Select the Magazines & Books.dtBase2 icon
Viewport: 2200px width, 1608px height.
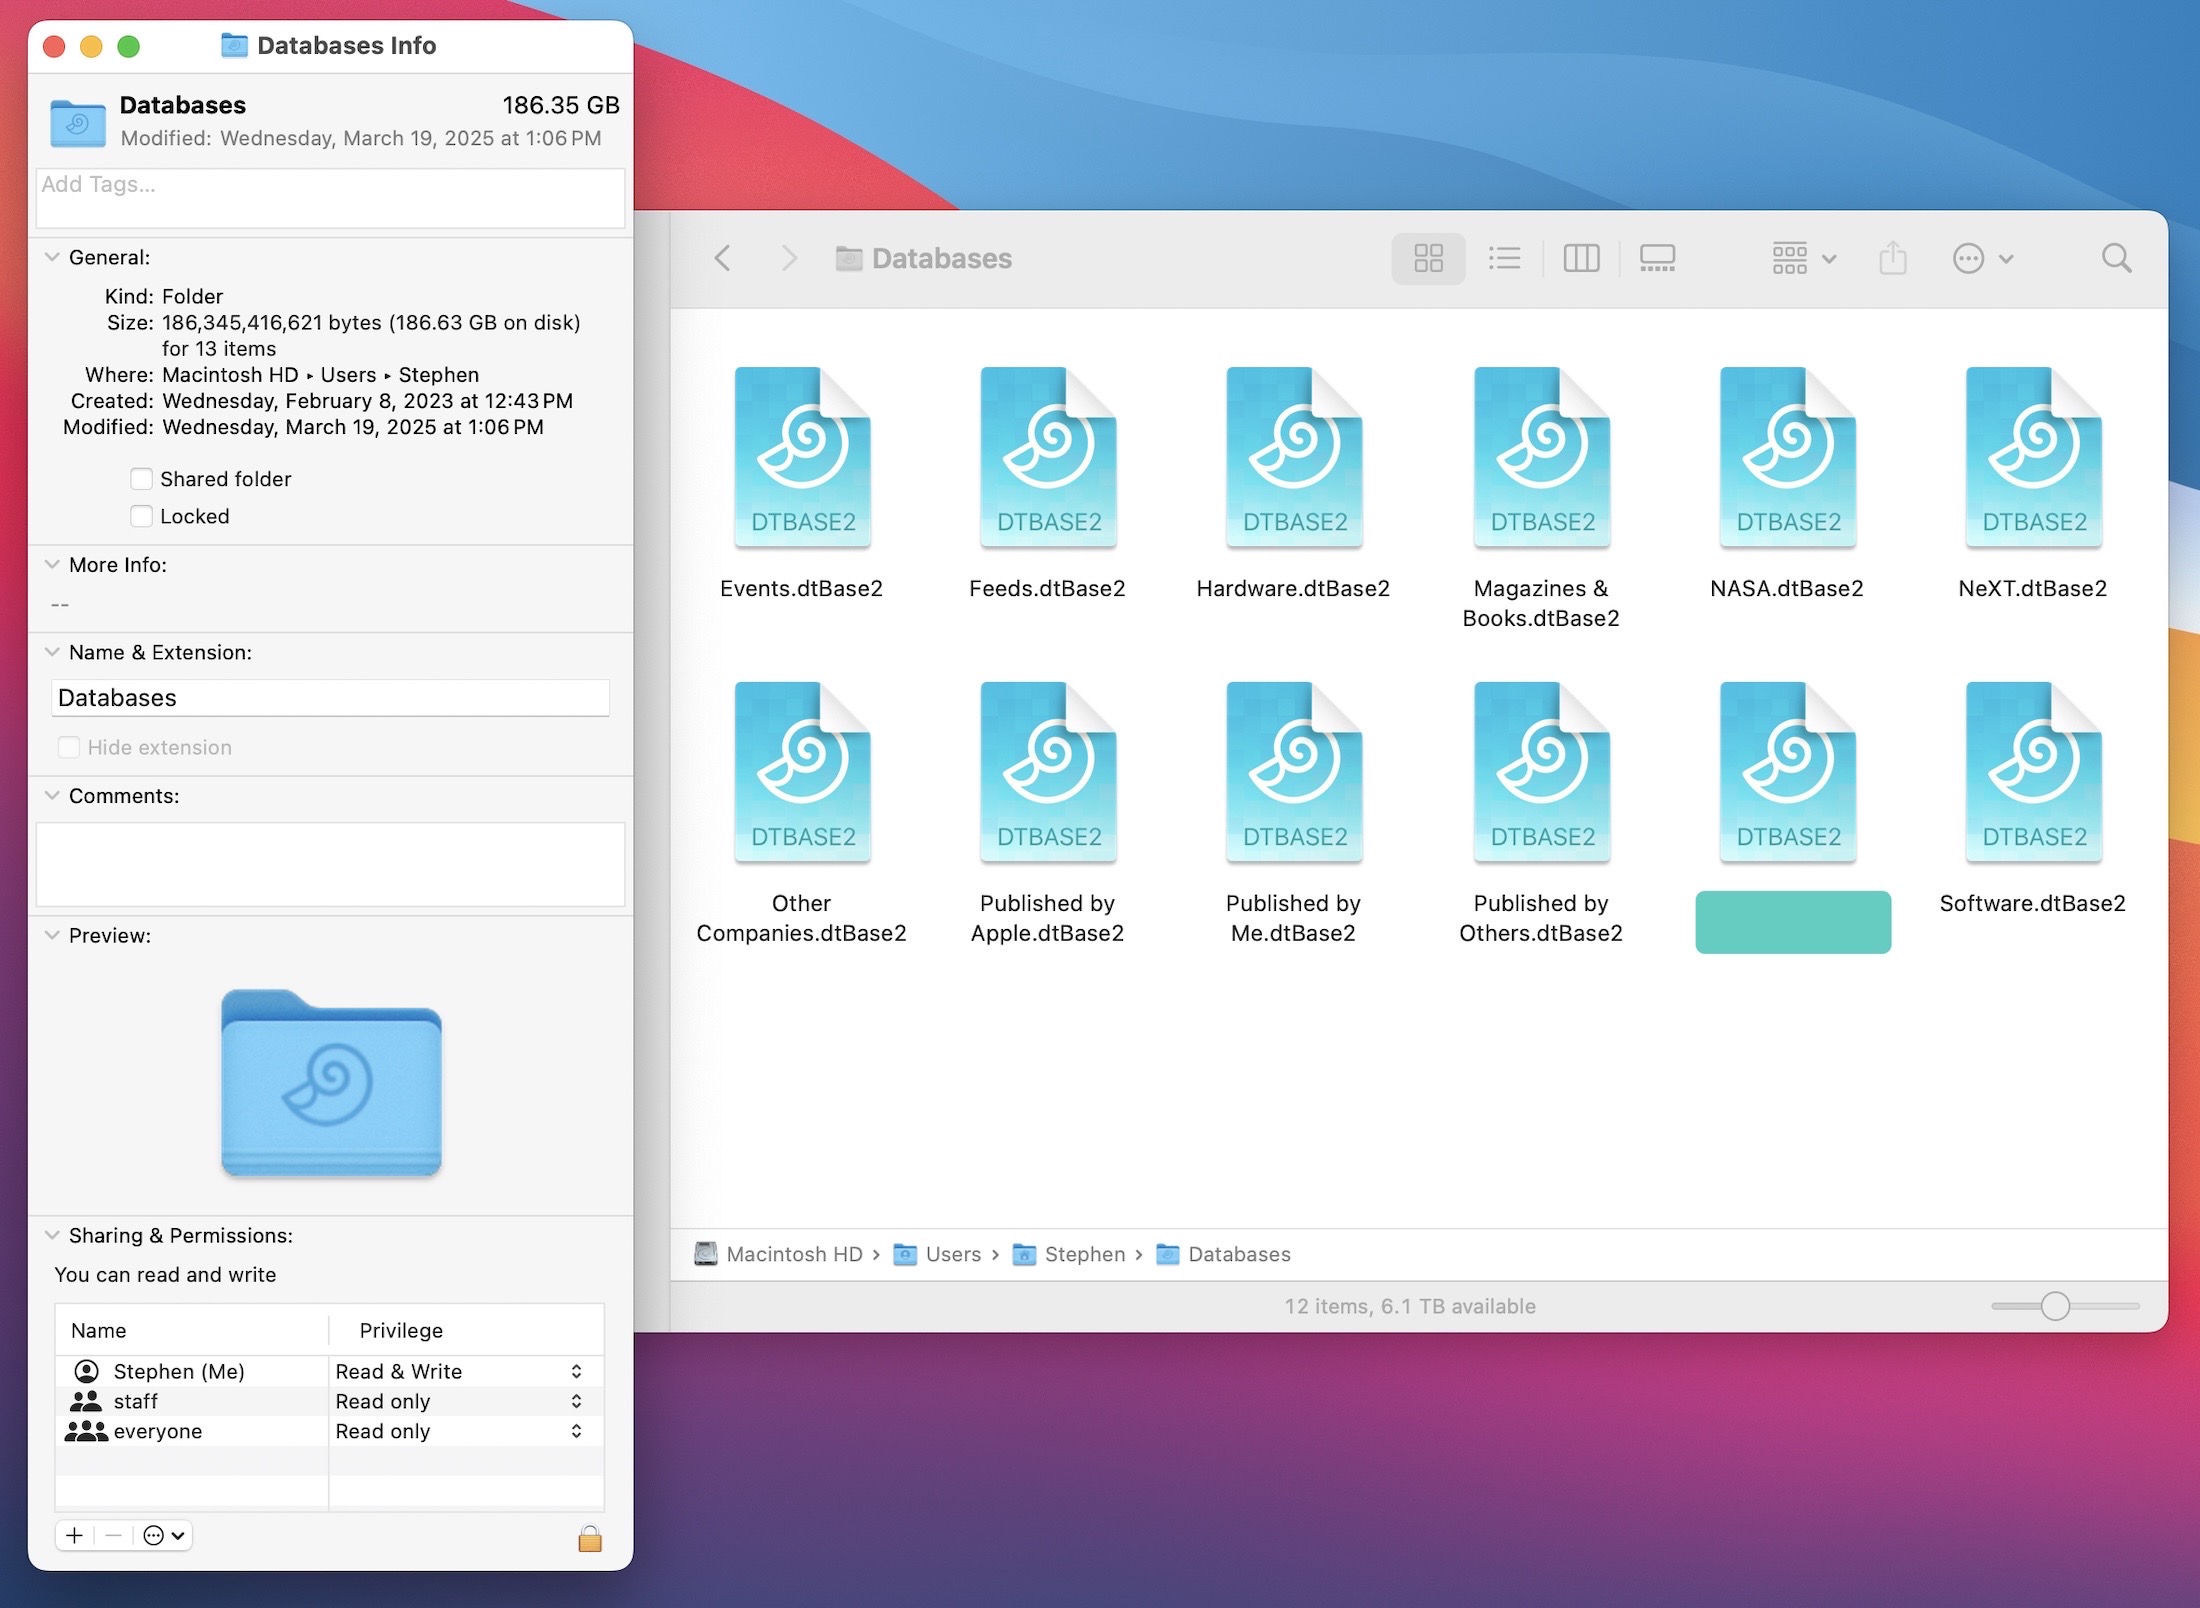point(1541,457)
